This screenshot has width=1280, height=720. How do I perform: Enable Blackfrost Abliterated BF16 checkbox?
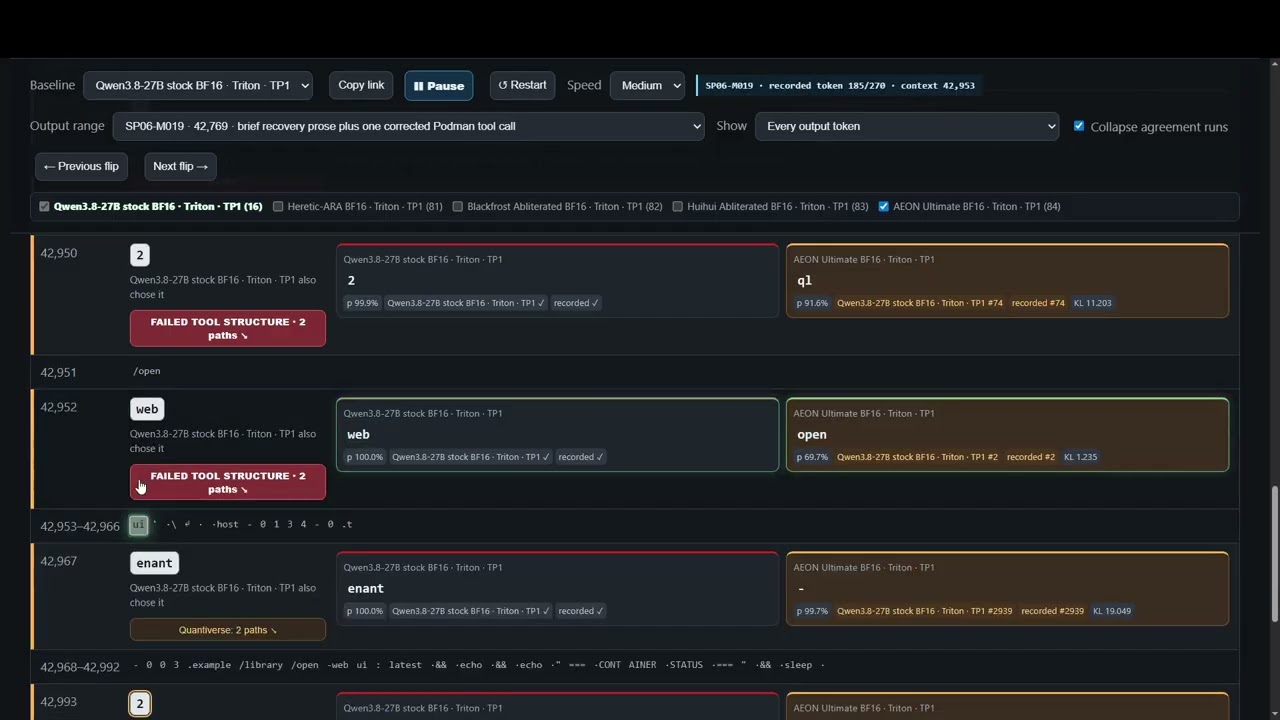click(458, 207)
